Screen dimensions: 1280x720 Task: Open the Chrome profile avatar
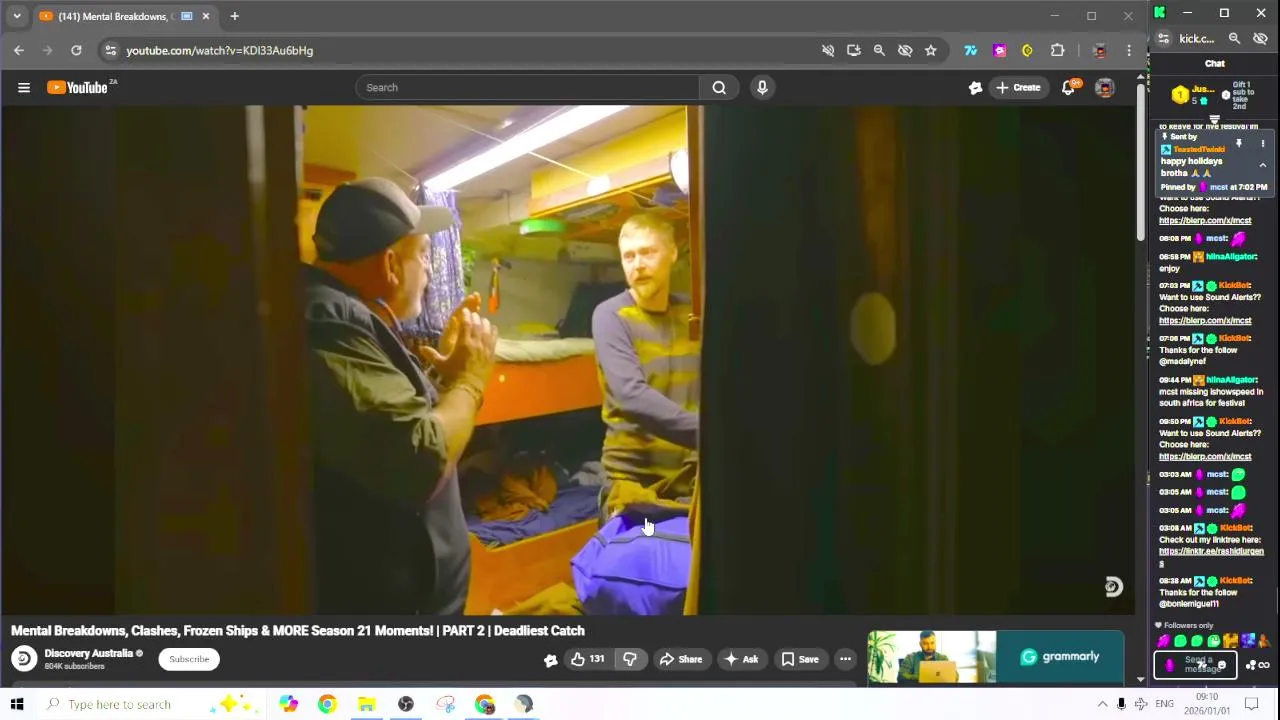pyautogui.click(x=1100, y=50)
